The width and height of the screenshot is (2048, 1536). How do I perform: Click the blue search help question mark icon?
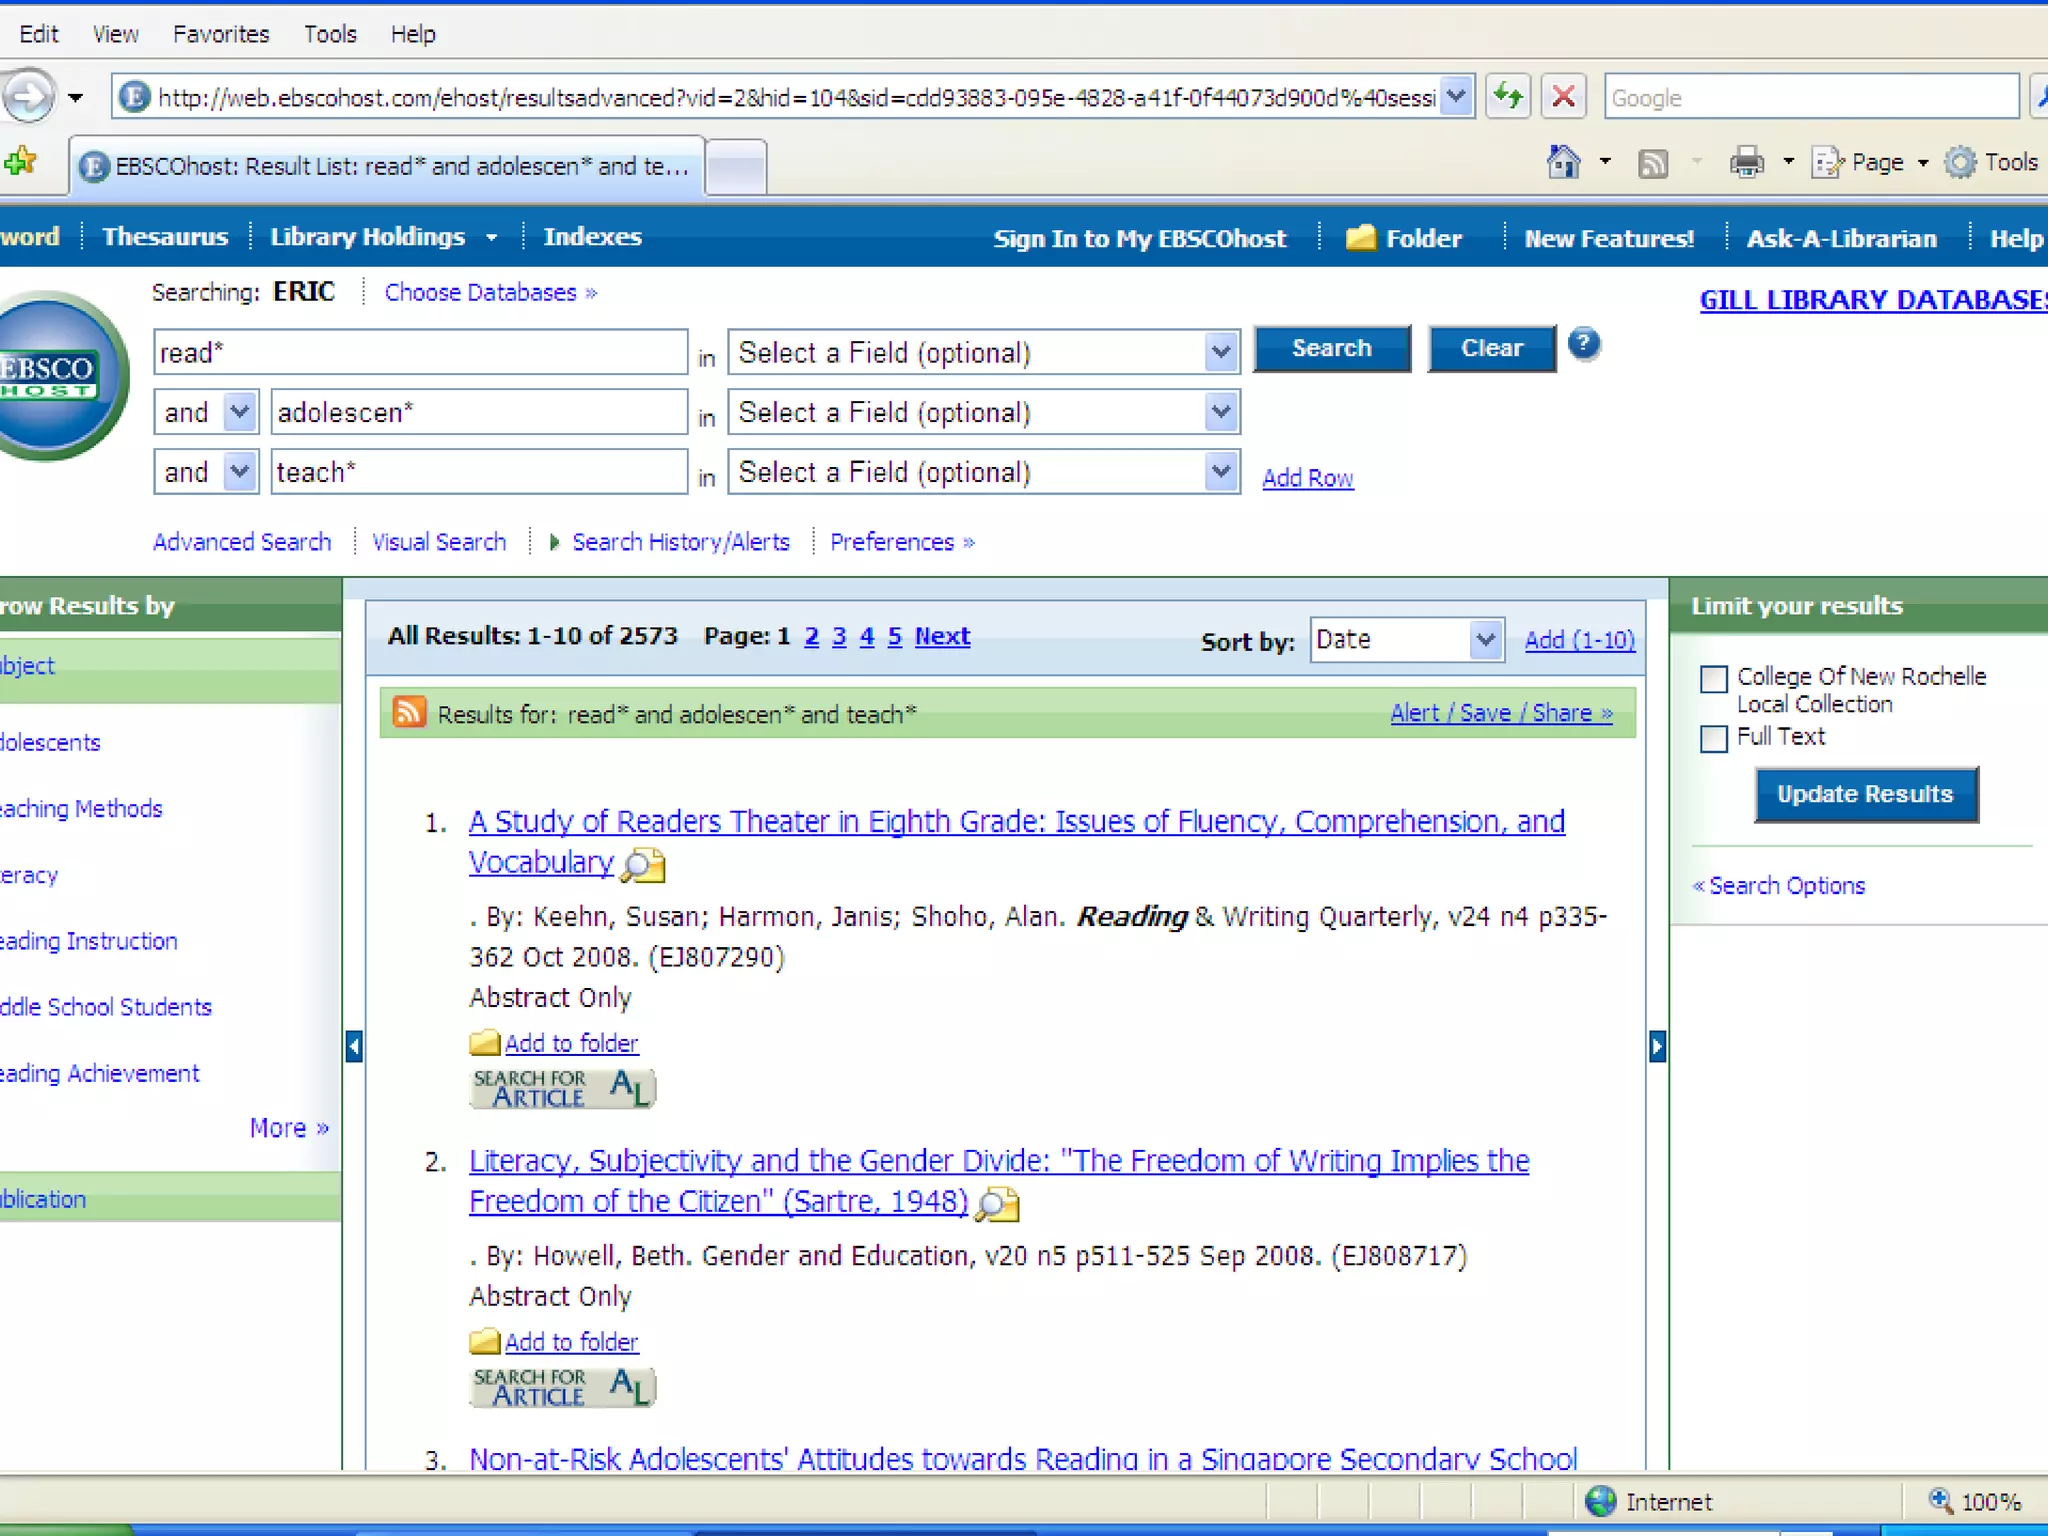(1583, 345)
